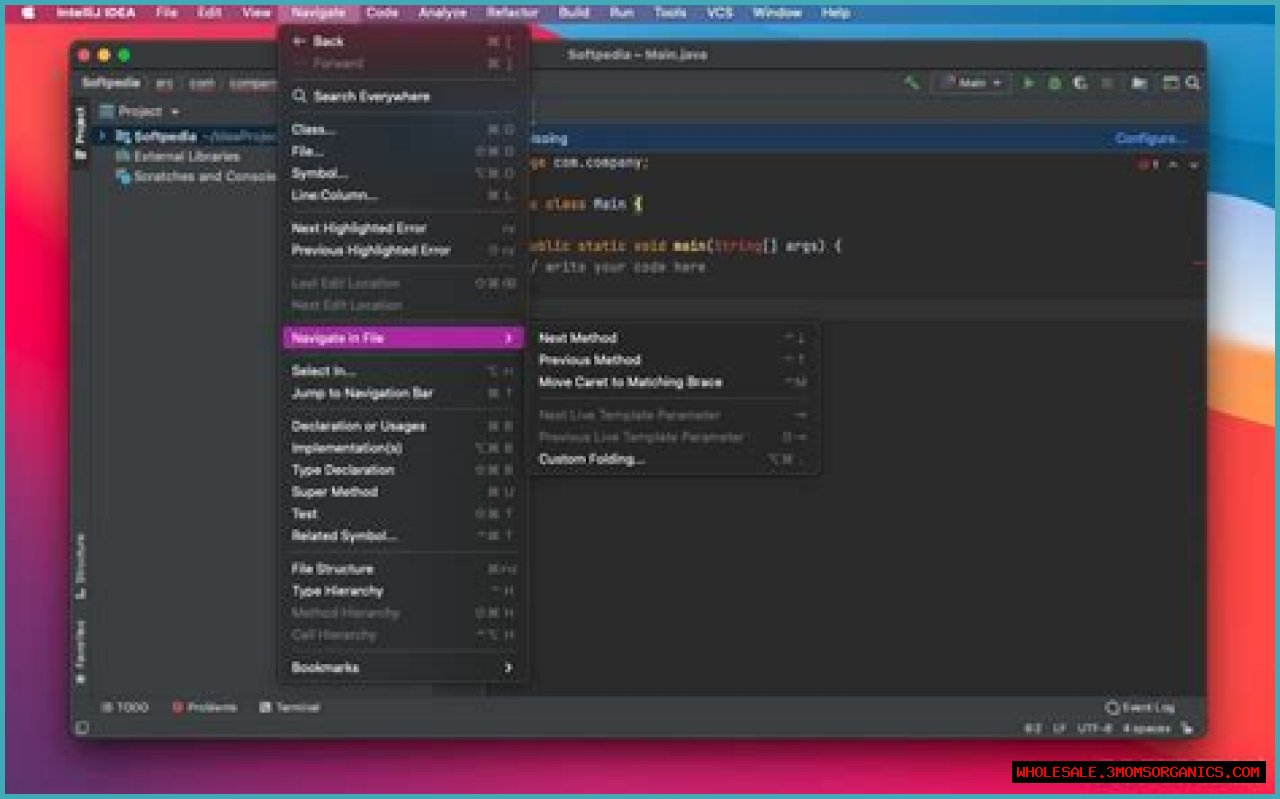Choose Implementation(s) menu entry

coord(403,448)
